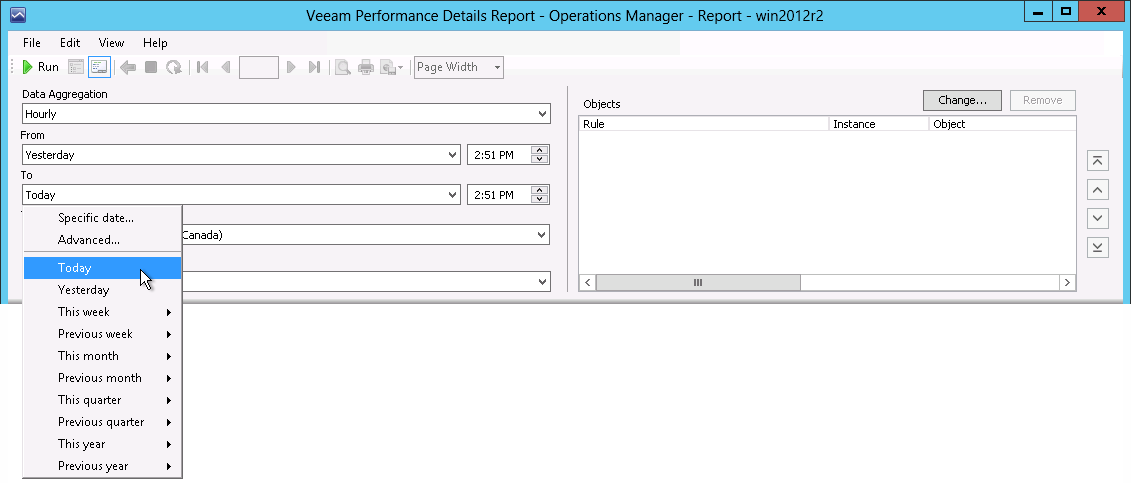The image size is (1131, 483).
Task: Open the View menu
Action: pos(112,43)
